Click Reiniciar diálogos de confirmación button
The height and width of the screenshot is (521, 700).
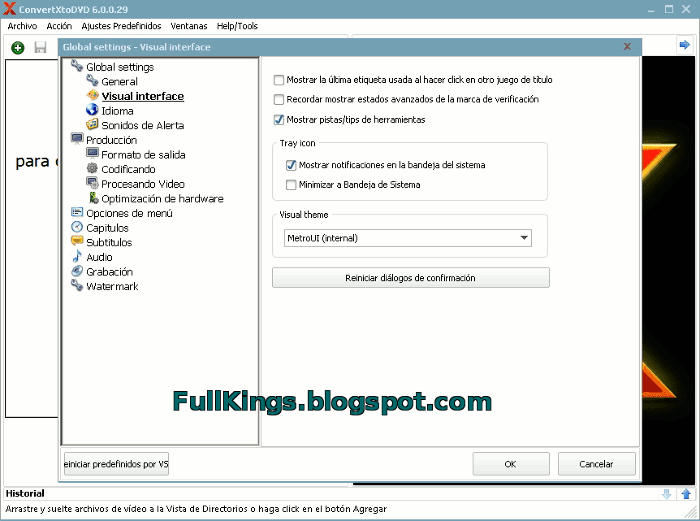click(x=411, y=278)
